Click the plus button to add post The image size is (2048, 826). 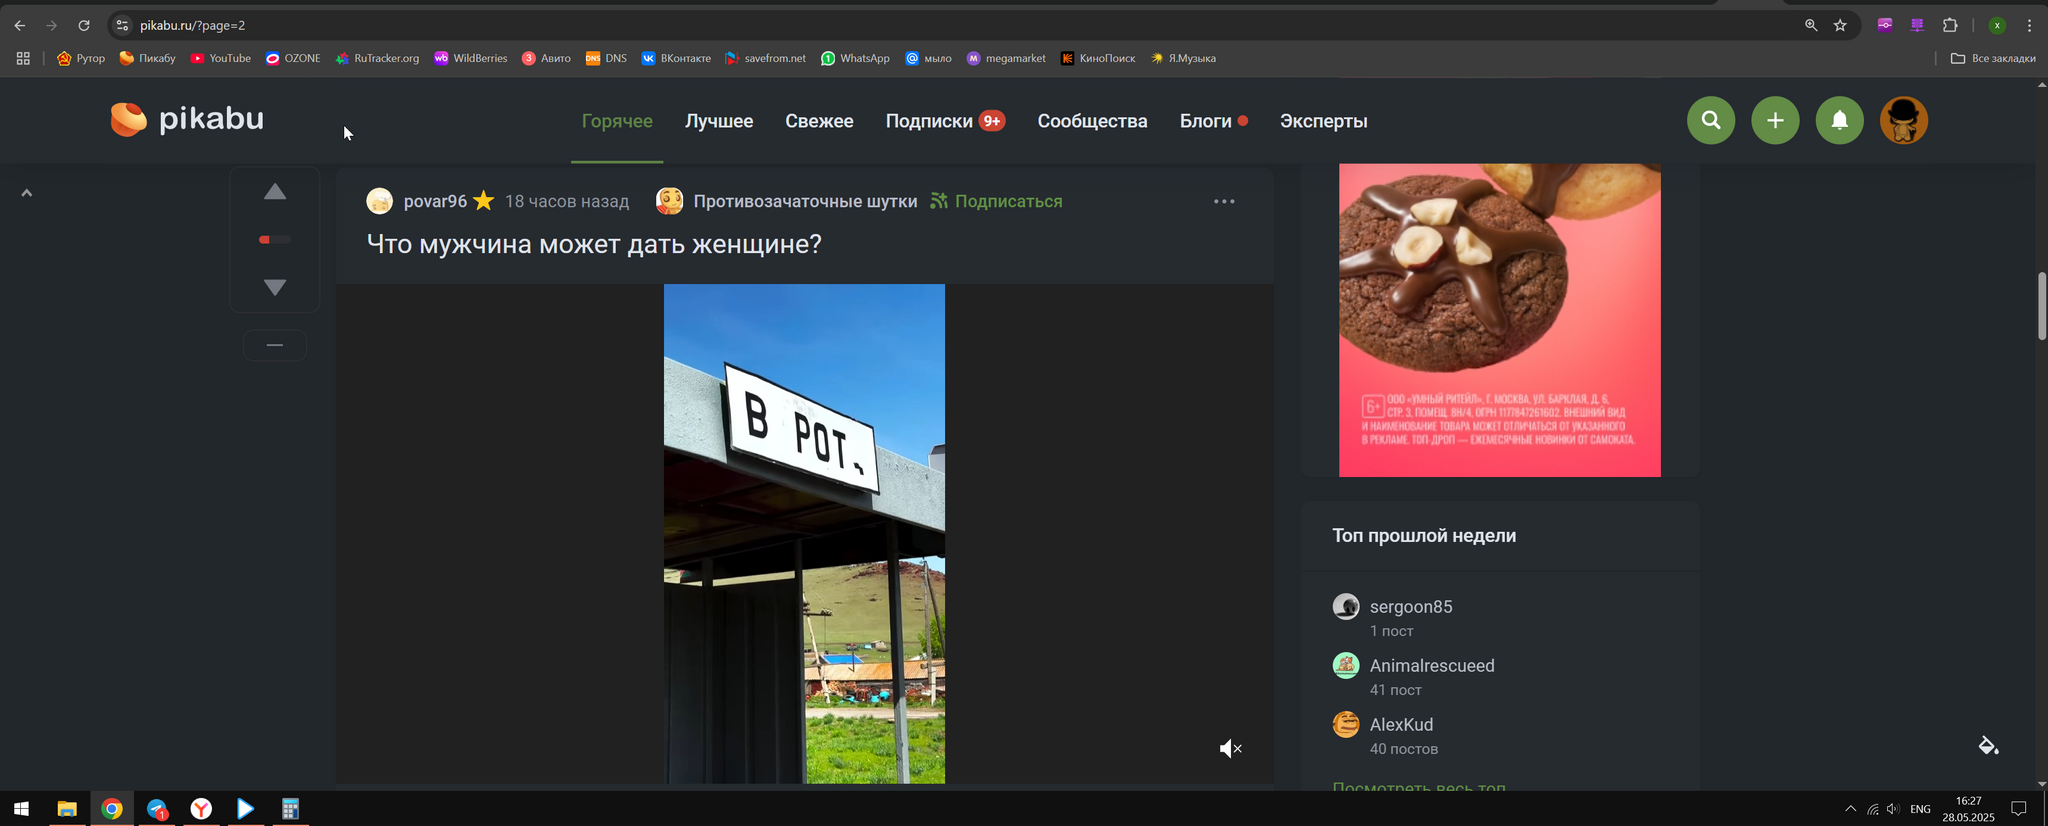[x=1775, y=121]
